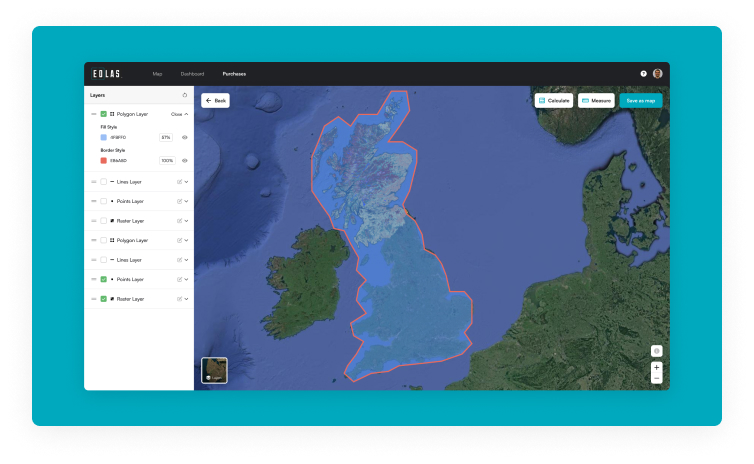
Task: Edit the unchecked Raster Layer
Action: (x=179, y=221)
